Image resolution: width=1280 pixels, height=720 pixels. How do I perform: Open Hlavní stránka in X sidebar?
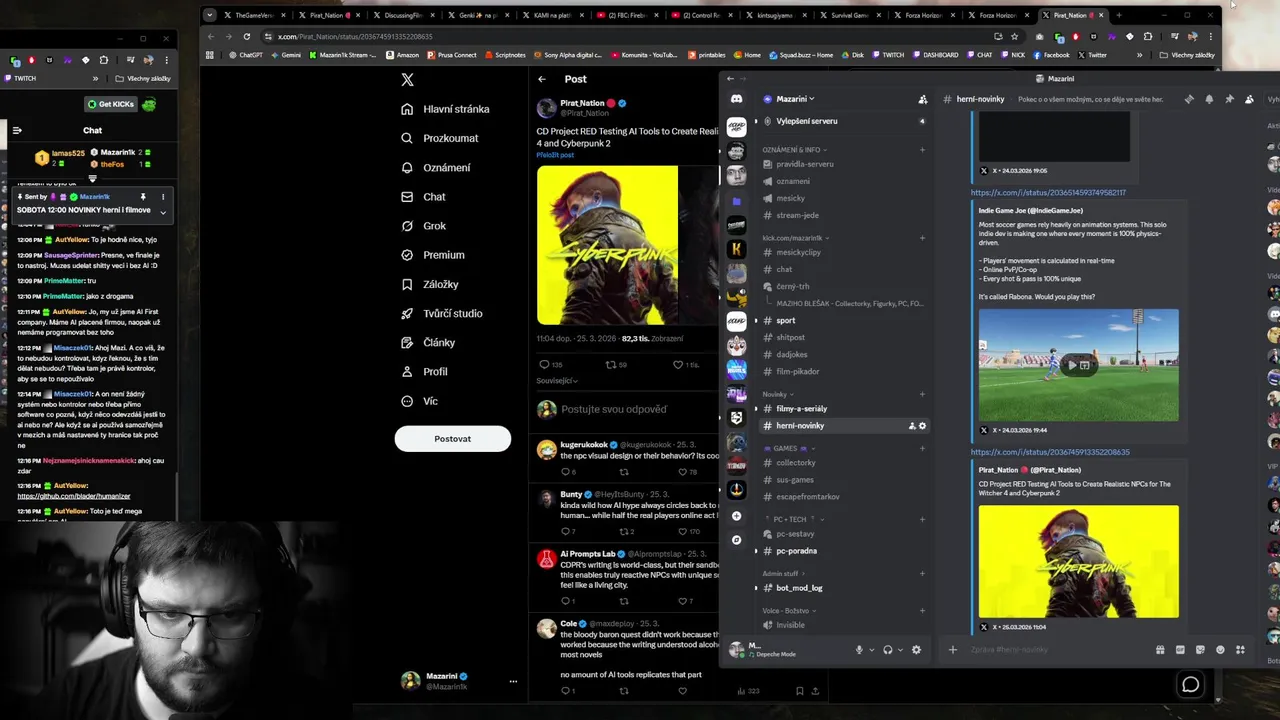(x=445, y=109)
